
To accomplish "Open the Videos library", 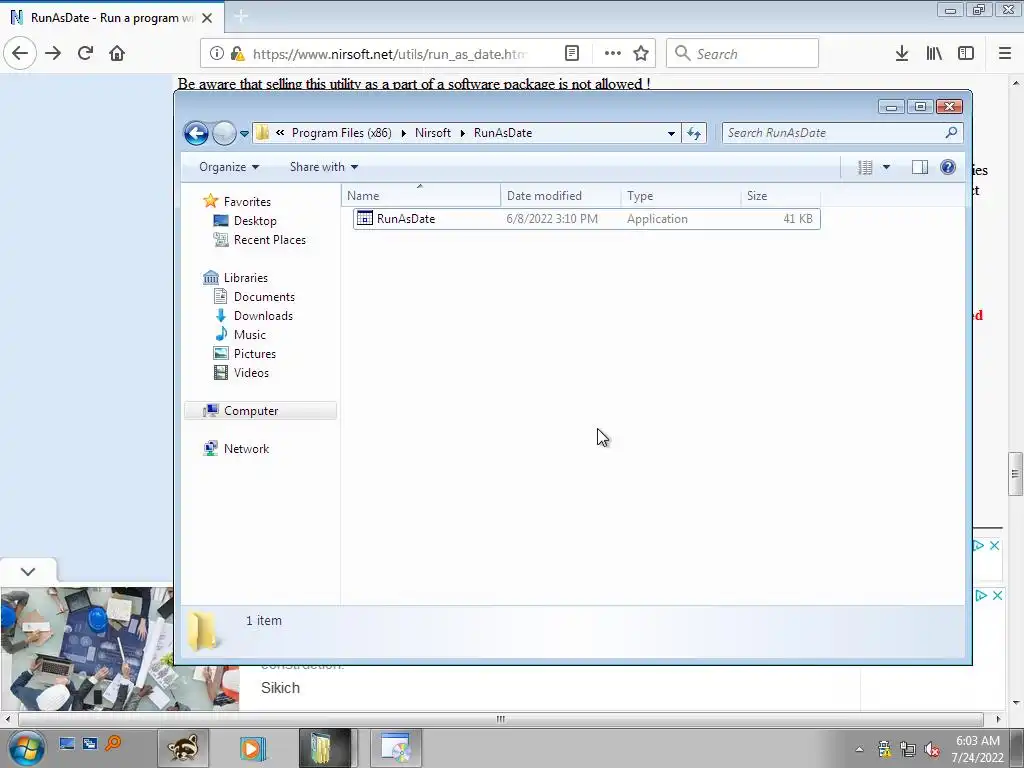I will tap(251, 372).
